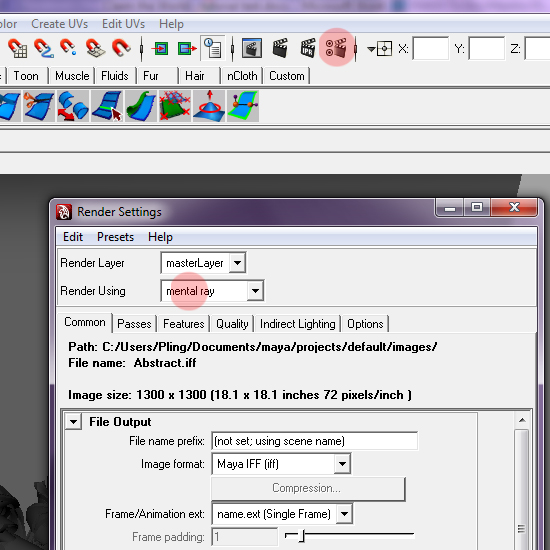The image size is (550, 550).
Task: Click the green-bordered surface with handle points icon
Action: (243, 106)
